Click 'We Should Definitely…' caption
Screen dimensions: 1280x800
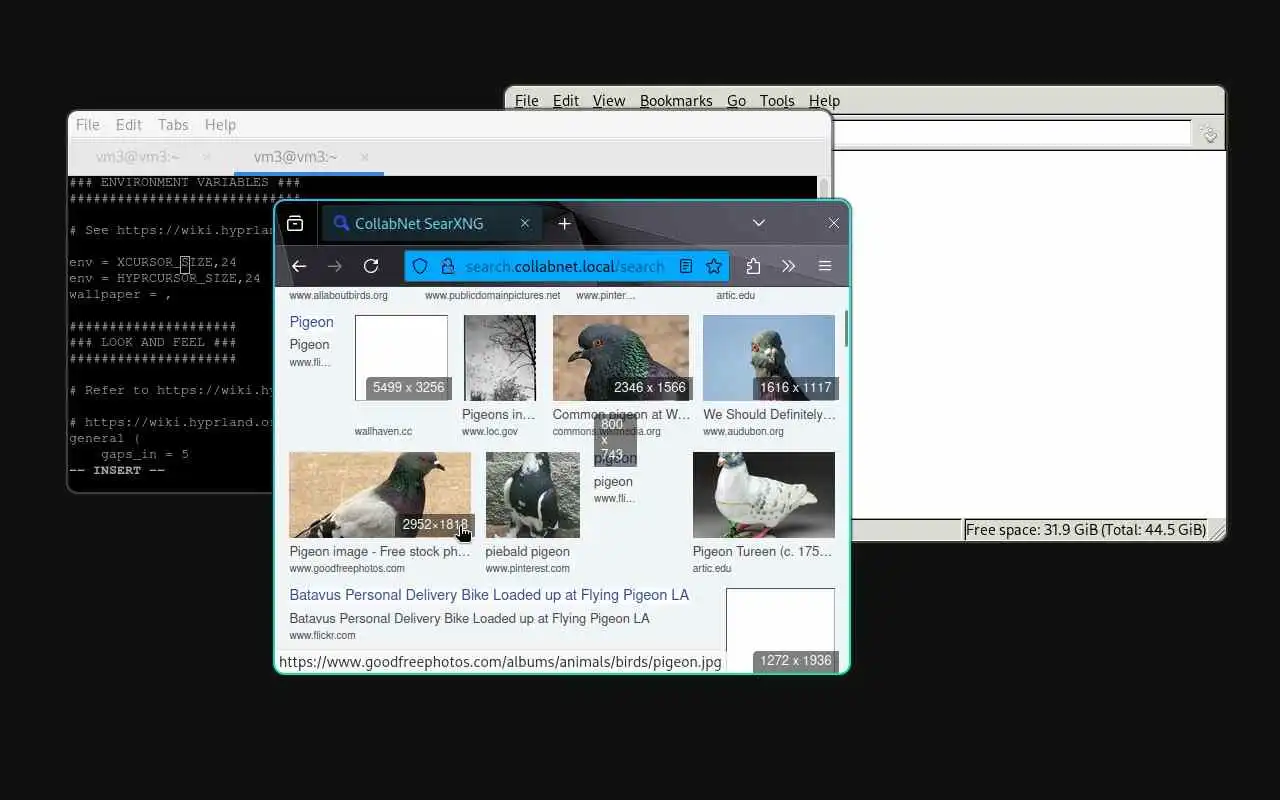tap(769, 414)
